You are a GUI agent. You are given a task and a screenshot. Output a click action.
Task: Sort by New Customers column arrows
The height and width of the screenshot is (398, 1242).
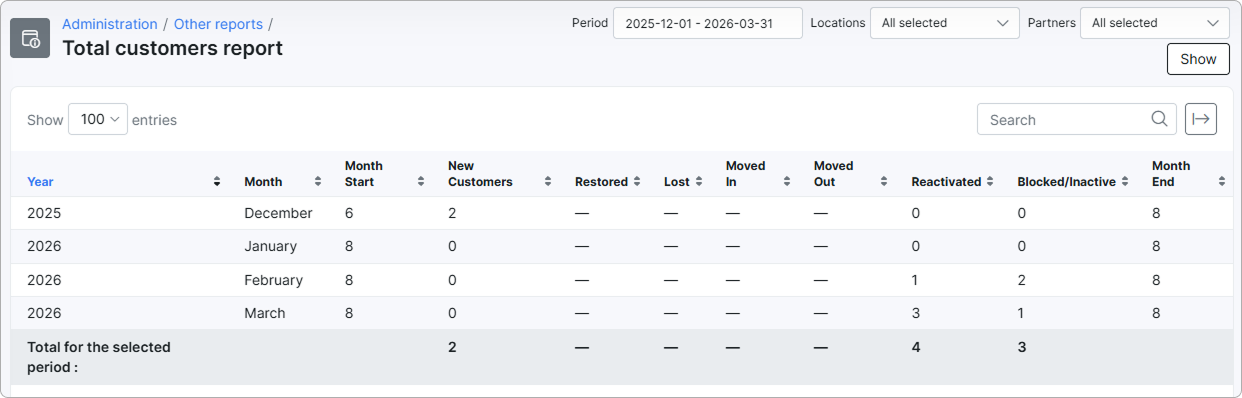[547, 182]
